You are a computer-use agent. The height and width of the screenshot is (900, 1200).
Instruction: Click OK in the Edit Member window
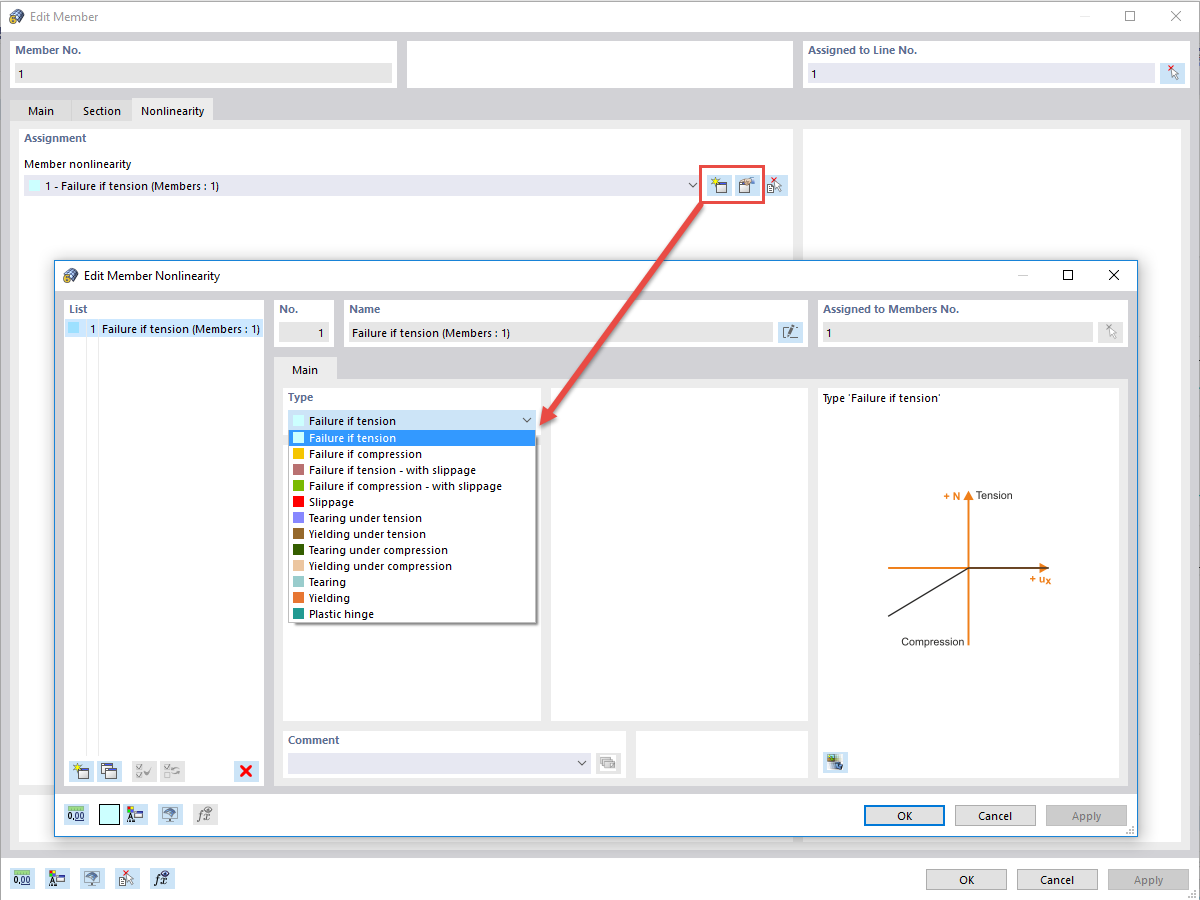point(966,880)
